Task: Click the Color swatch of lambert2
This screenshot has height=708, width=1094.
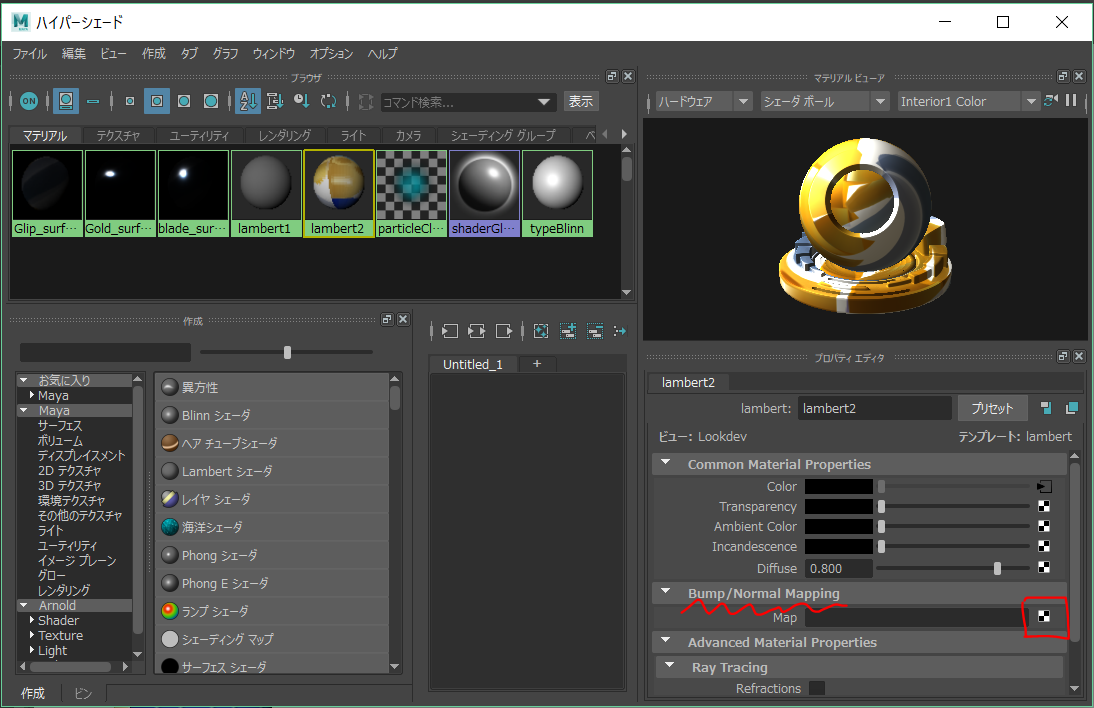Action: point(839,486)
